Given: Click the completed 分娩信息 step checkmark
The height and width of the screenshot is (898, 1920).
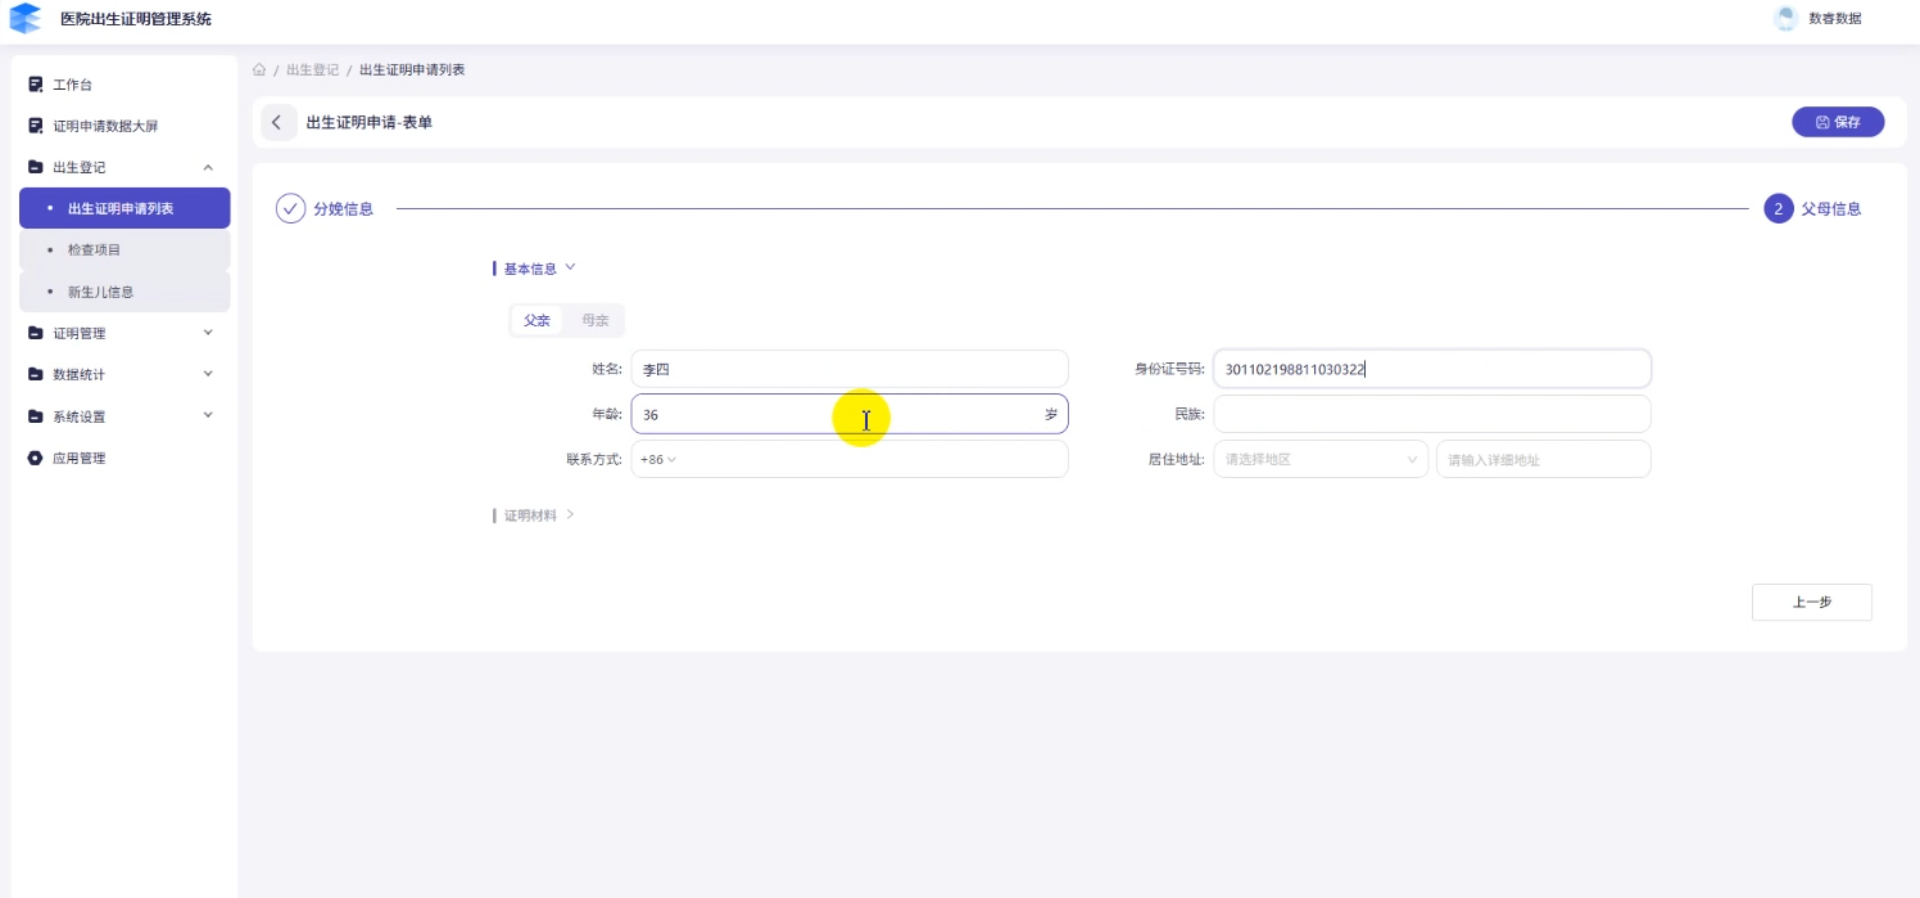Looking at the screenshot, I should tap(290, 208).
